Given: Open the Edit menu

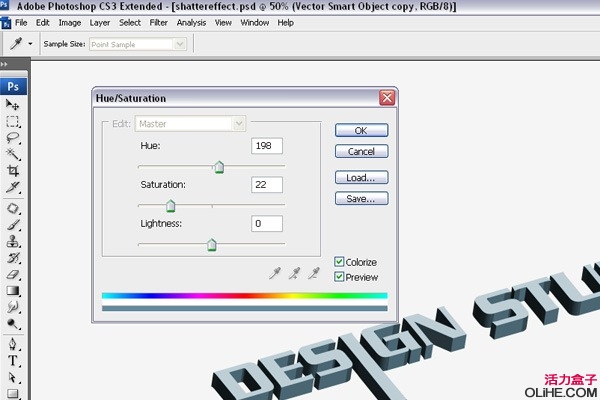Looking at the screenshot, I should (x=42, y=23).
